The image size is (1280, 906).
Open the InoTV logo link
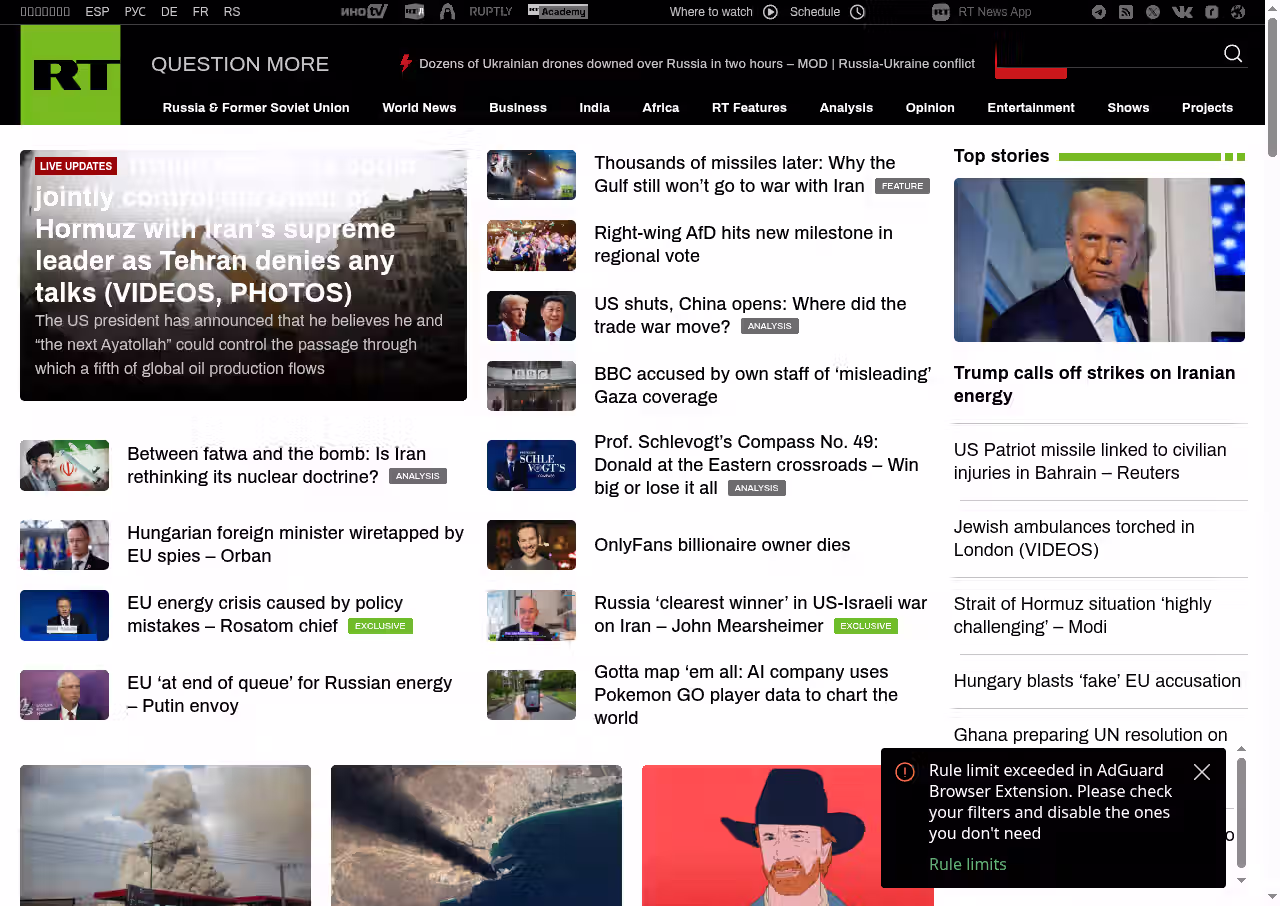click(x=363, y=12)
